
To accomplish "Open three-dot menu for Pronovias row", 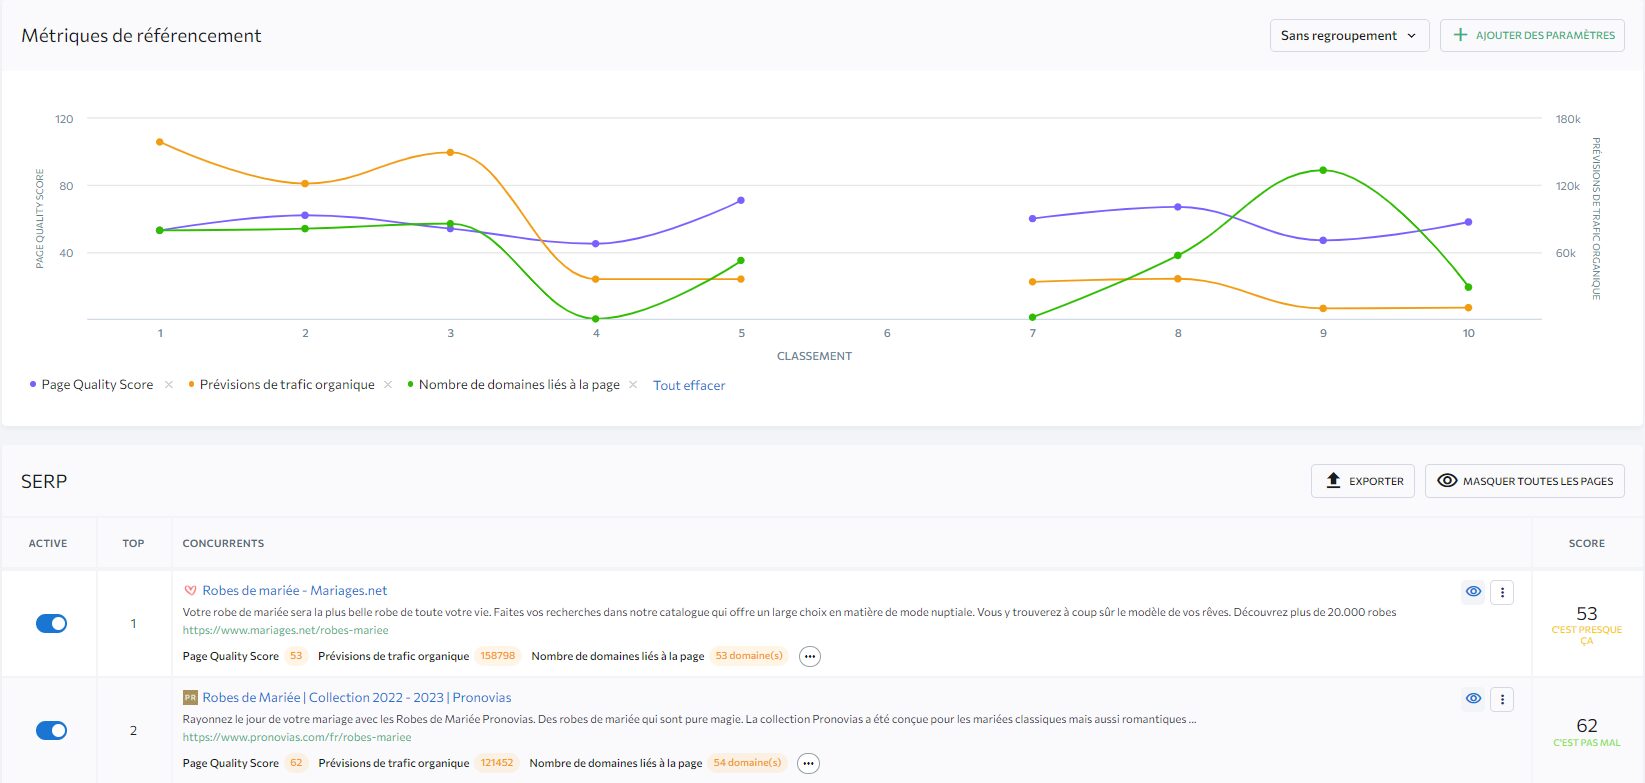I will tap(1502, 699).
